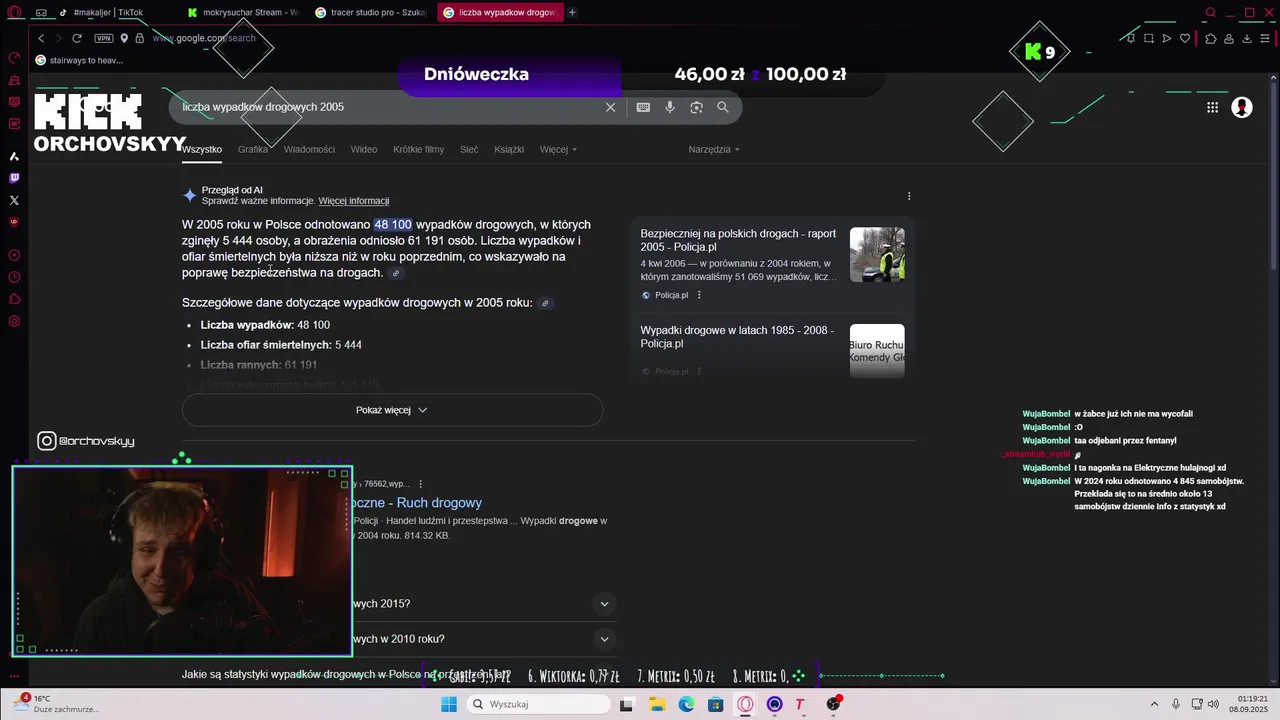
Task: Open 'Bezpieczniej na polskich drogach' Policja.pl result
Action: click(x=738, y=240)
